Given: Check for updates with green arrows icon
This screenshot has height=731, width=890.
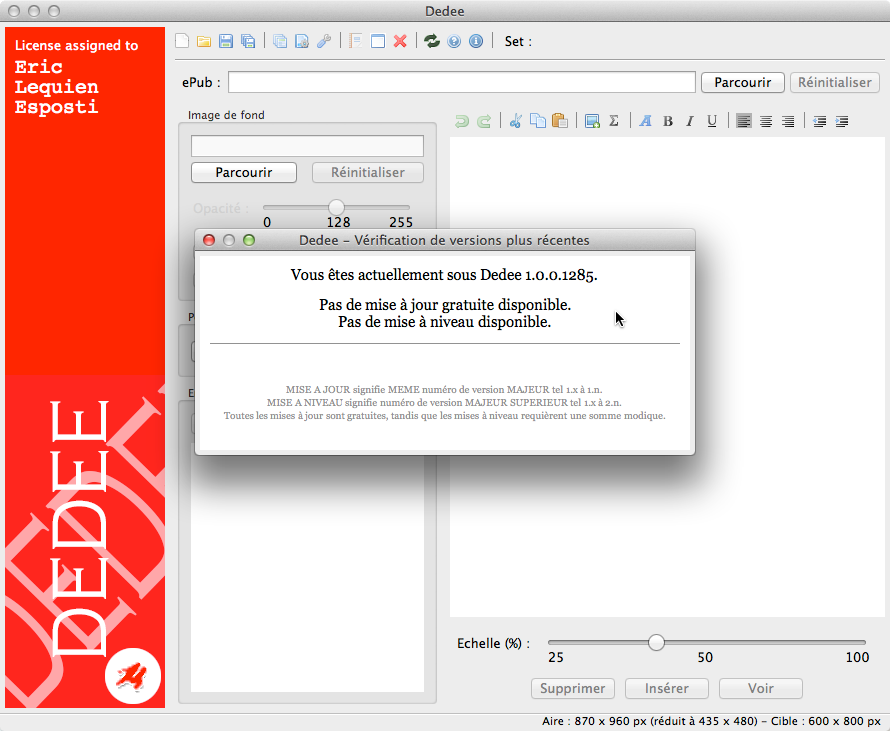Looking at the screenshot, I should tap(432, 41).
